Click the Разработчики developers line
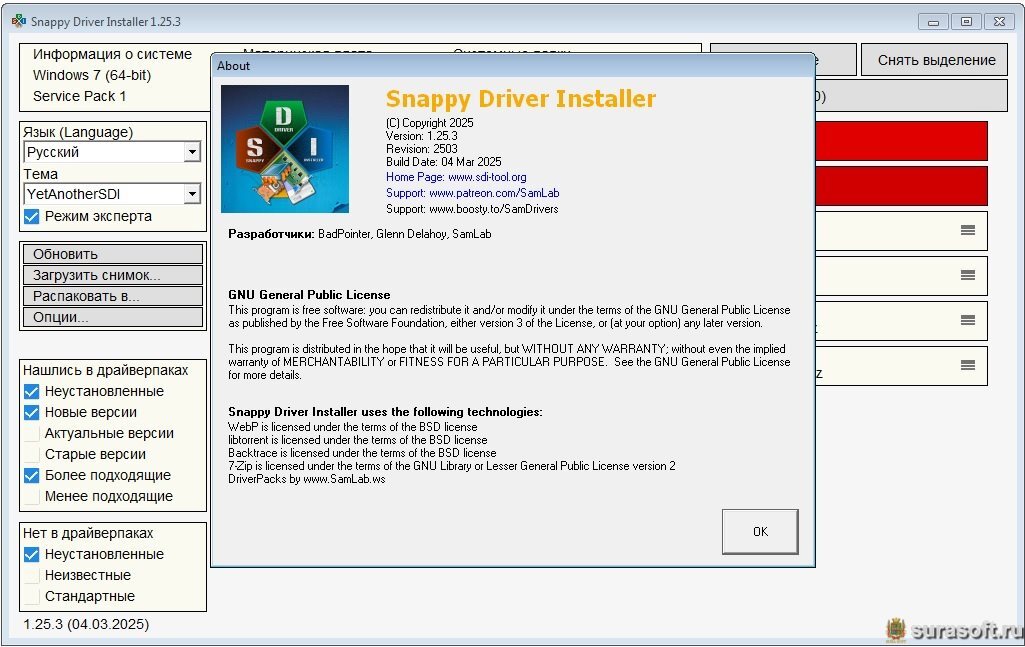This screenshot has width=1025, height=647. (x=360, y=234)
